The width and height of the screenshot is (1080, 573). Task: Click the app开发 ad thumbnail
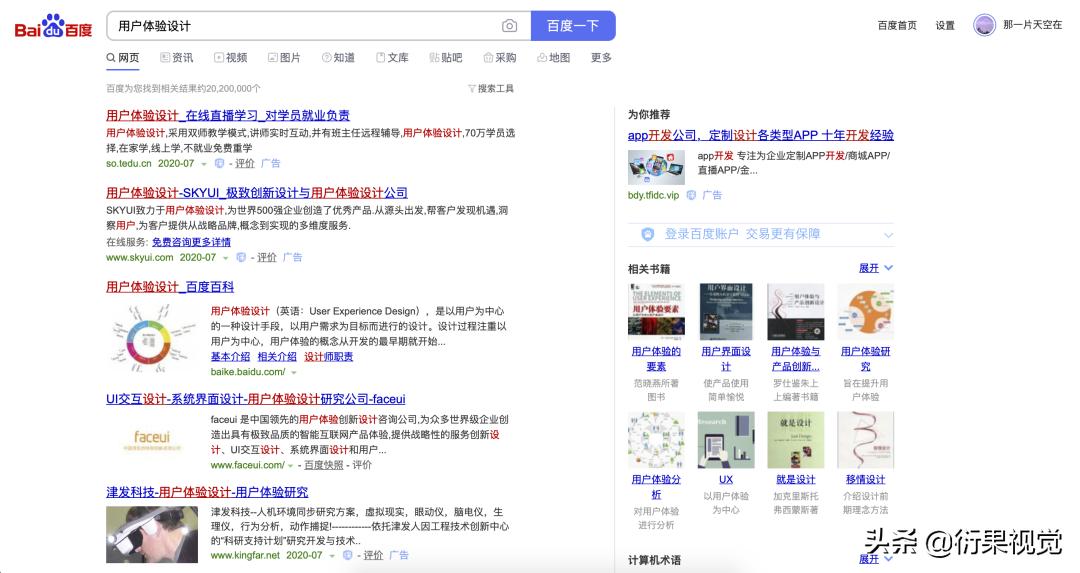tap(656, 167)
